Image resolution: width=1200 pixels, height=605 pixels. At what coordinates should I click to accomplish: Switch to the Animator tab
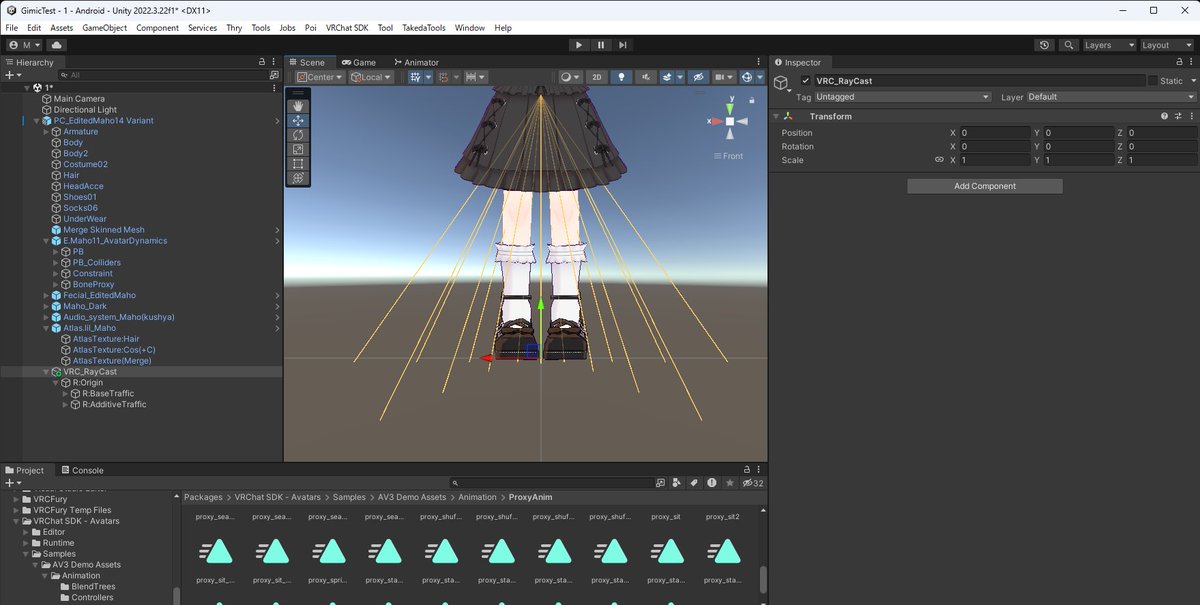pos(416,62)
